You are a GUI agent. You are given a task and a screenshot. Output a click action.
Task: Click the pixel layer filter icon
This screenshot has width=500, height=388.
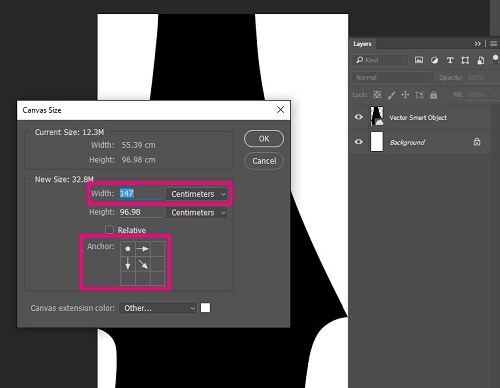(419, 60)
